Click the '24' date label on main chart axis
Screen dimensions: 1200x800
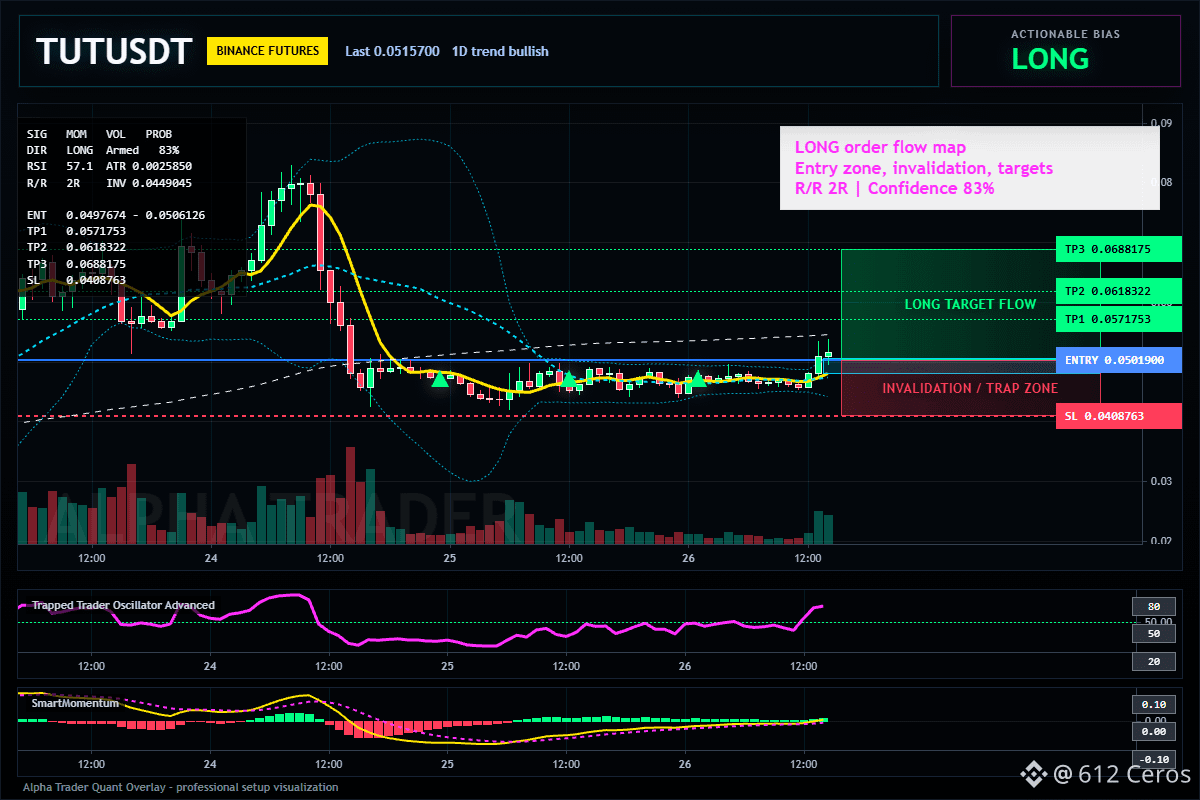coord(210,557)
